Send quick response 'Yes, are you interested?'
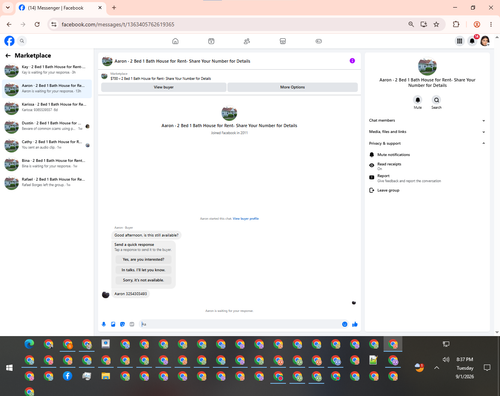Viewport: 500px width, 396px height. [143, 259]
